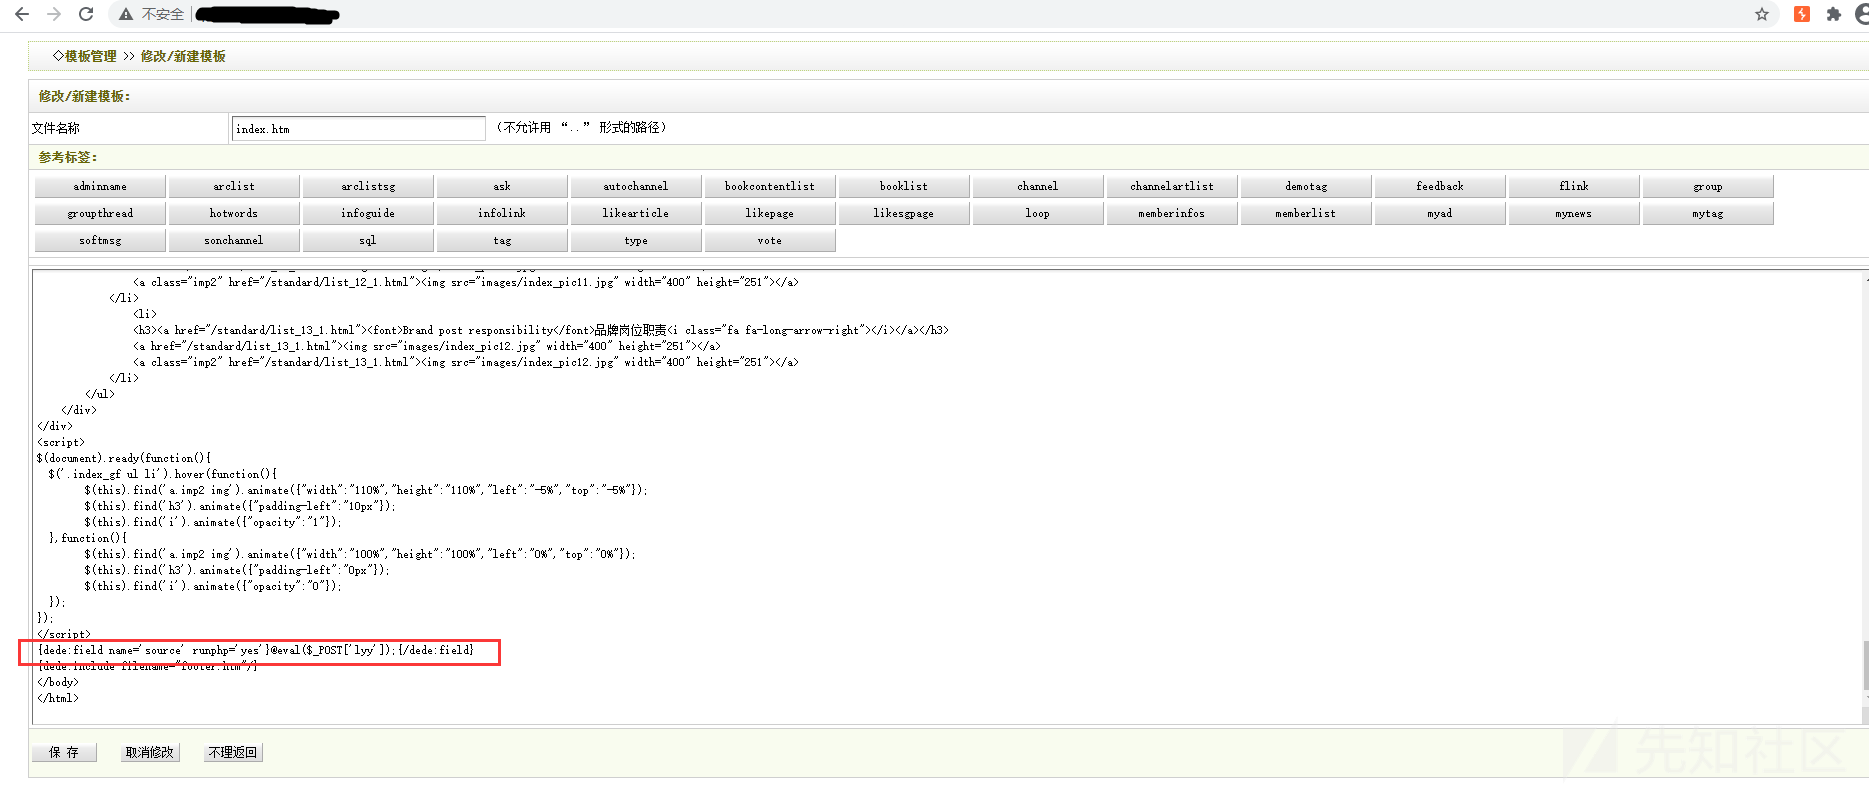The image size is (1869, 789).
Task: Open the not-secure warning icon in address bar
Action: point(126,14)
